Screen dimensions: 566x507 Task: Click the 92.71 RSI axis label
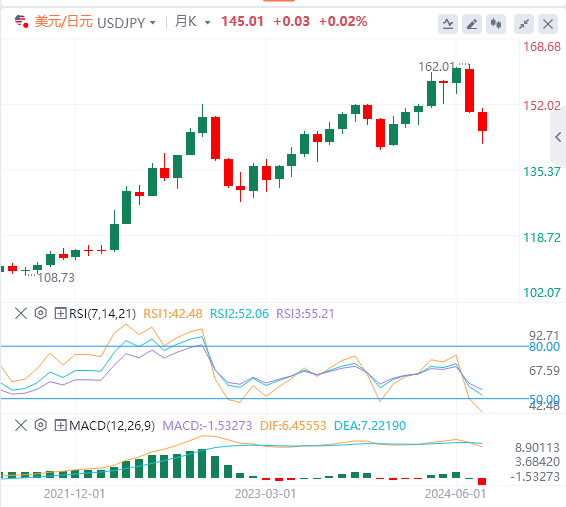(544, 335)
